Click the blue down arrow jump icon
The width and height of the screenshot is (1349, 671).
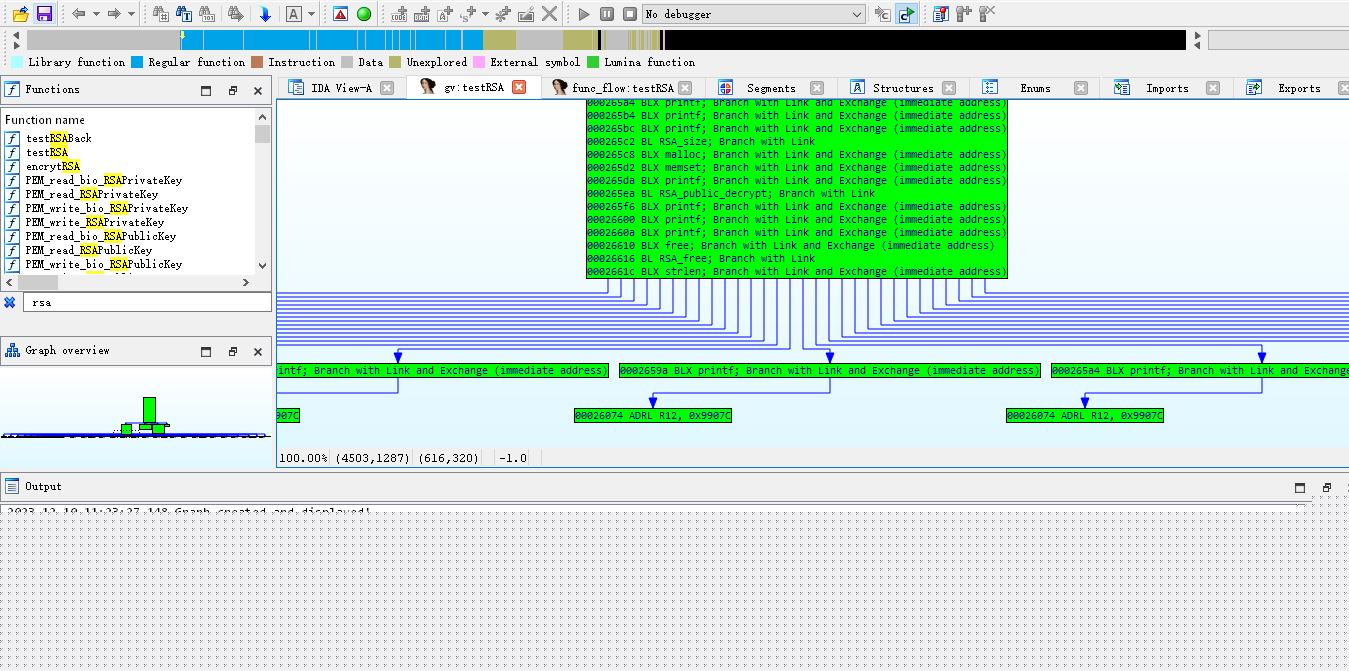coord(264,14)
